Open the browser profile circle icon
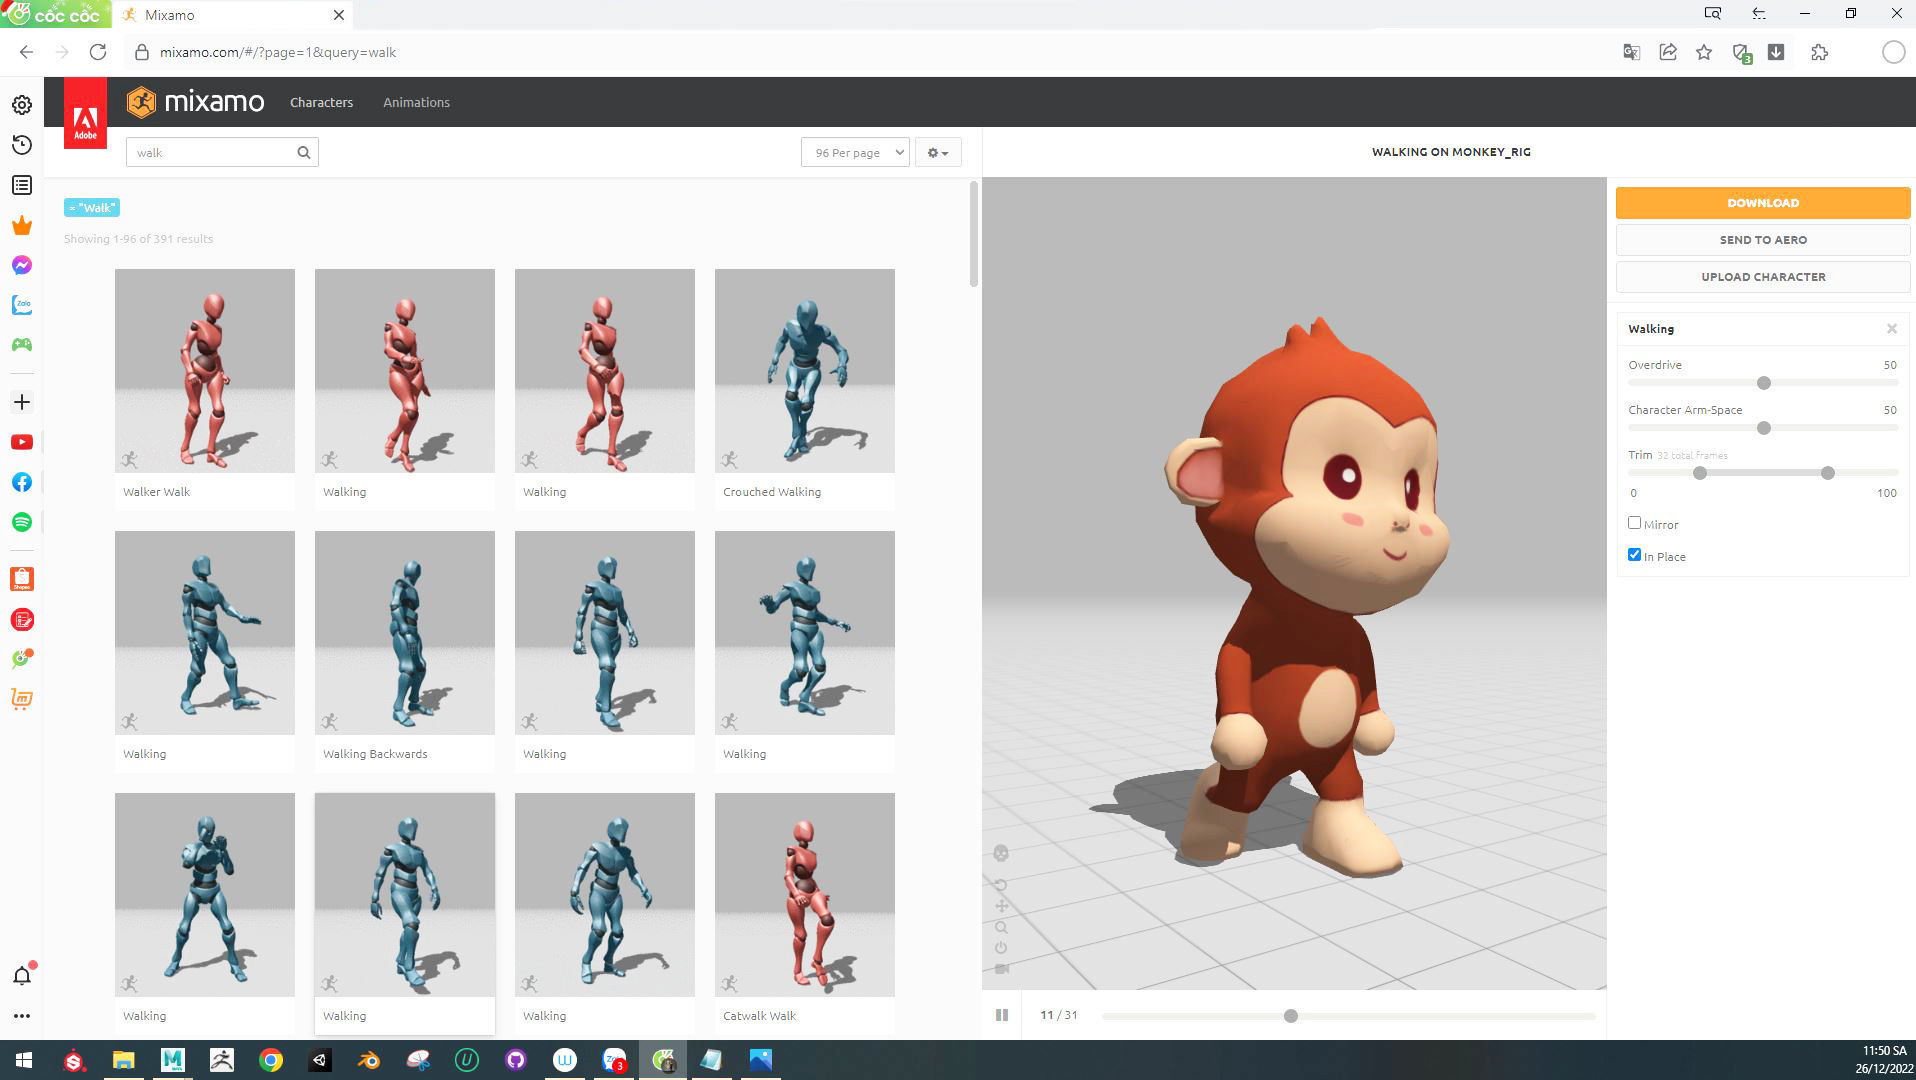 coord(1893,52)
